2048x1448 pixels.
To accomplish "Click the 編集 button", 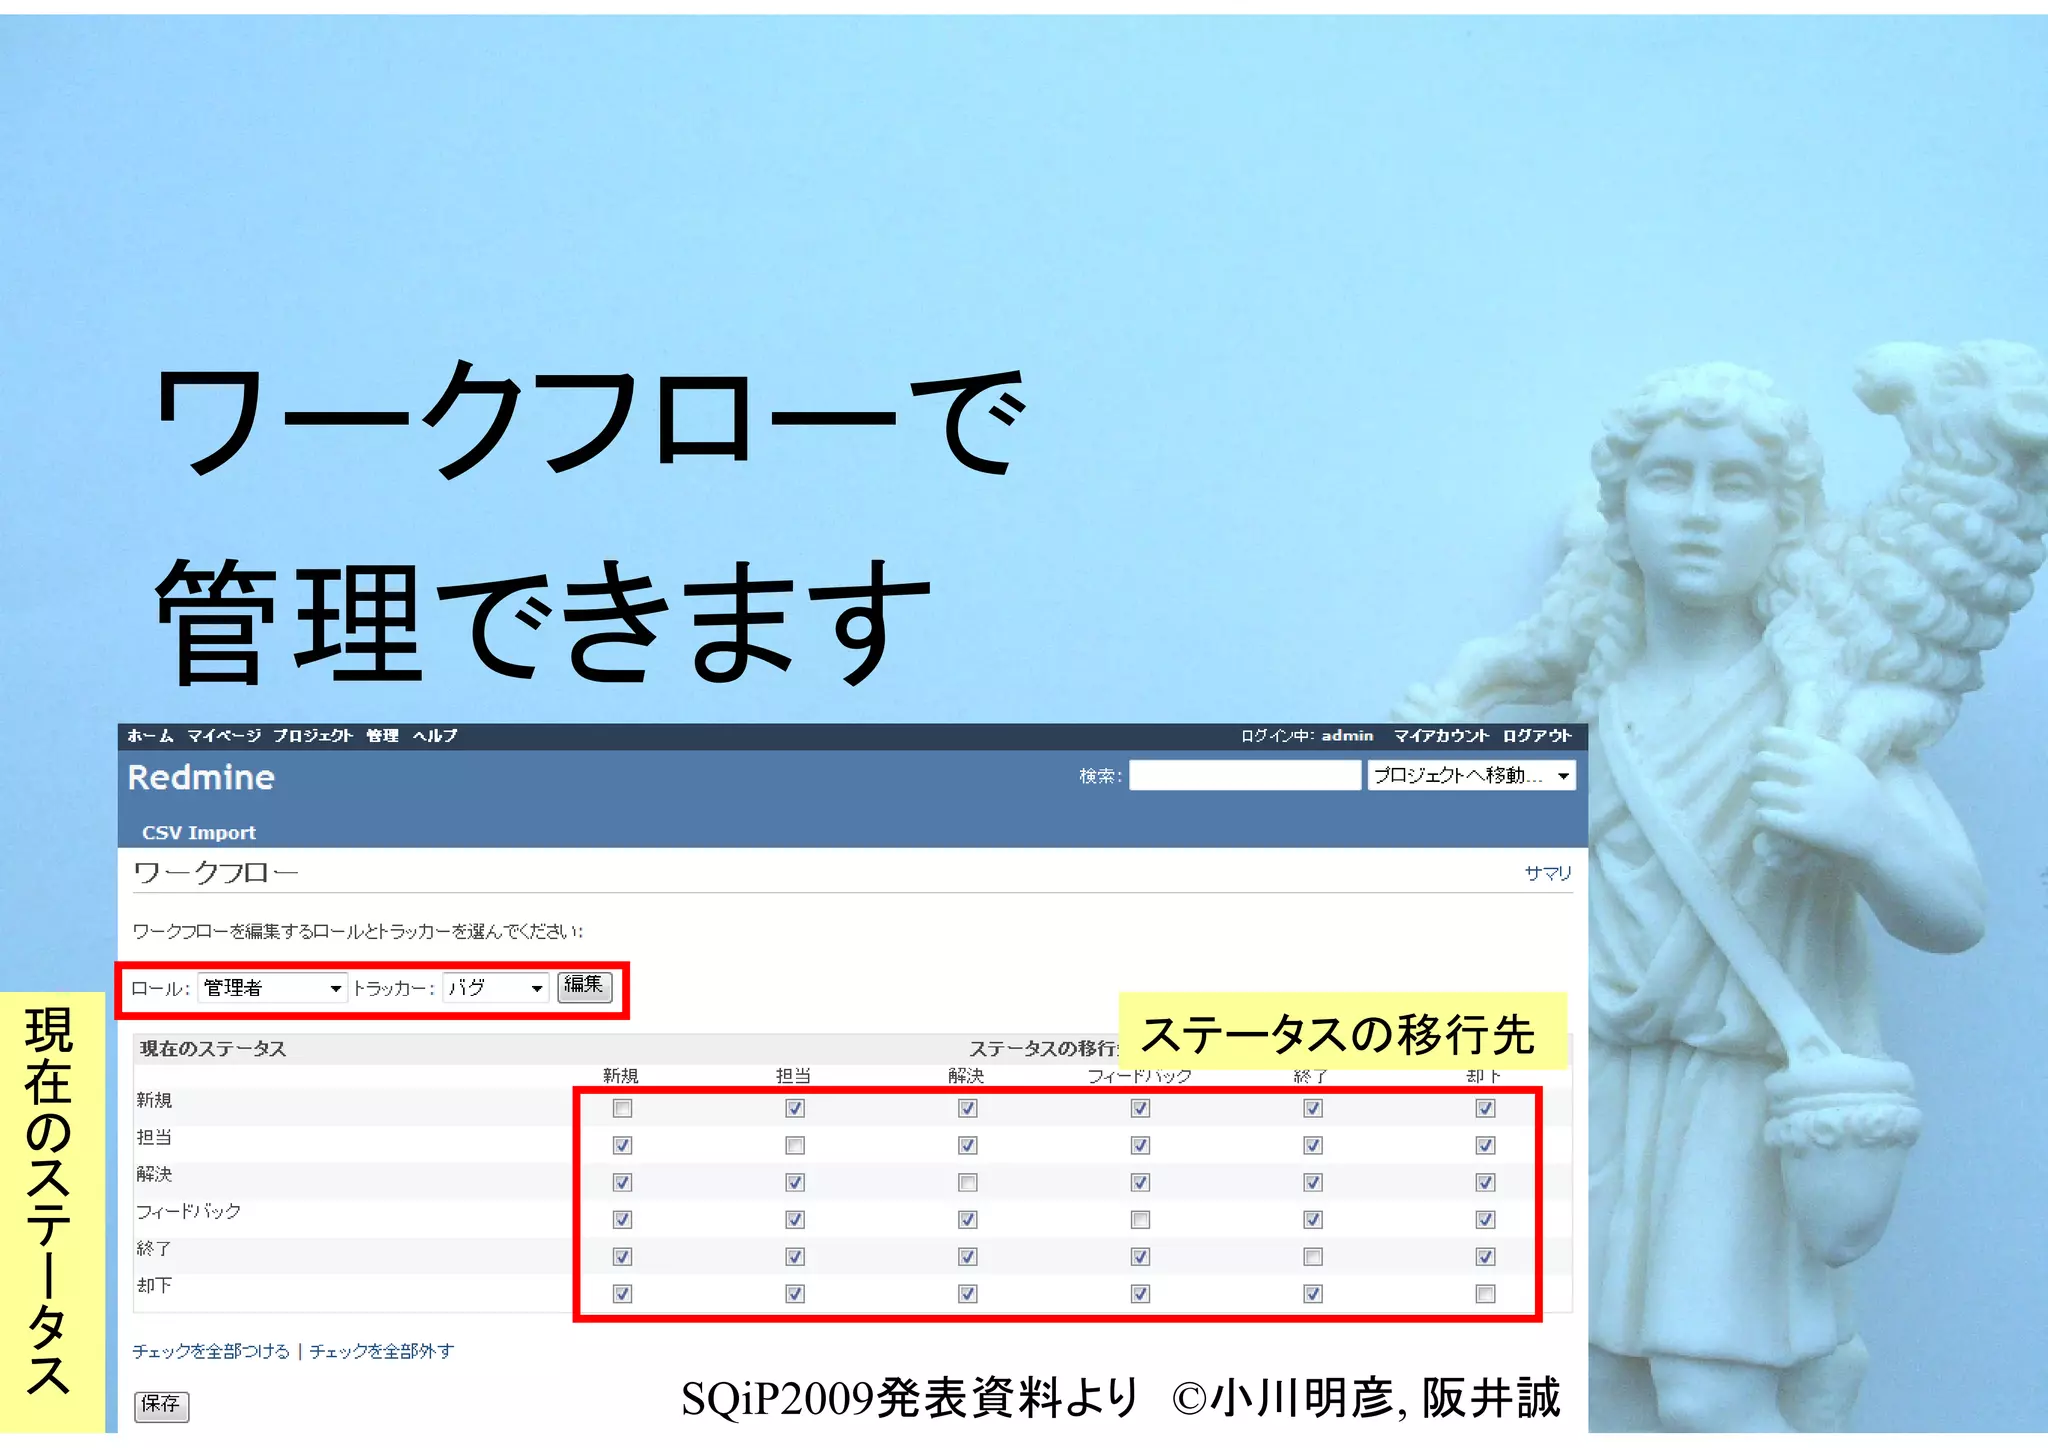I will [584, 985].
